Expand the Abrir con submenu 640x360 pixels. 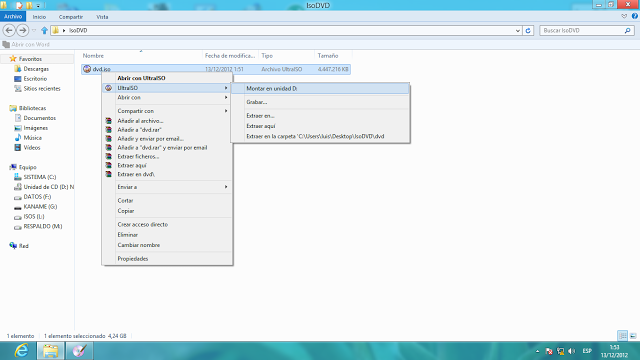click(x=167, y=98)
